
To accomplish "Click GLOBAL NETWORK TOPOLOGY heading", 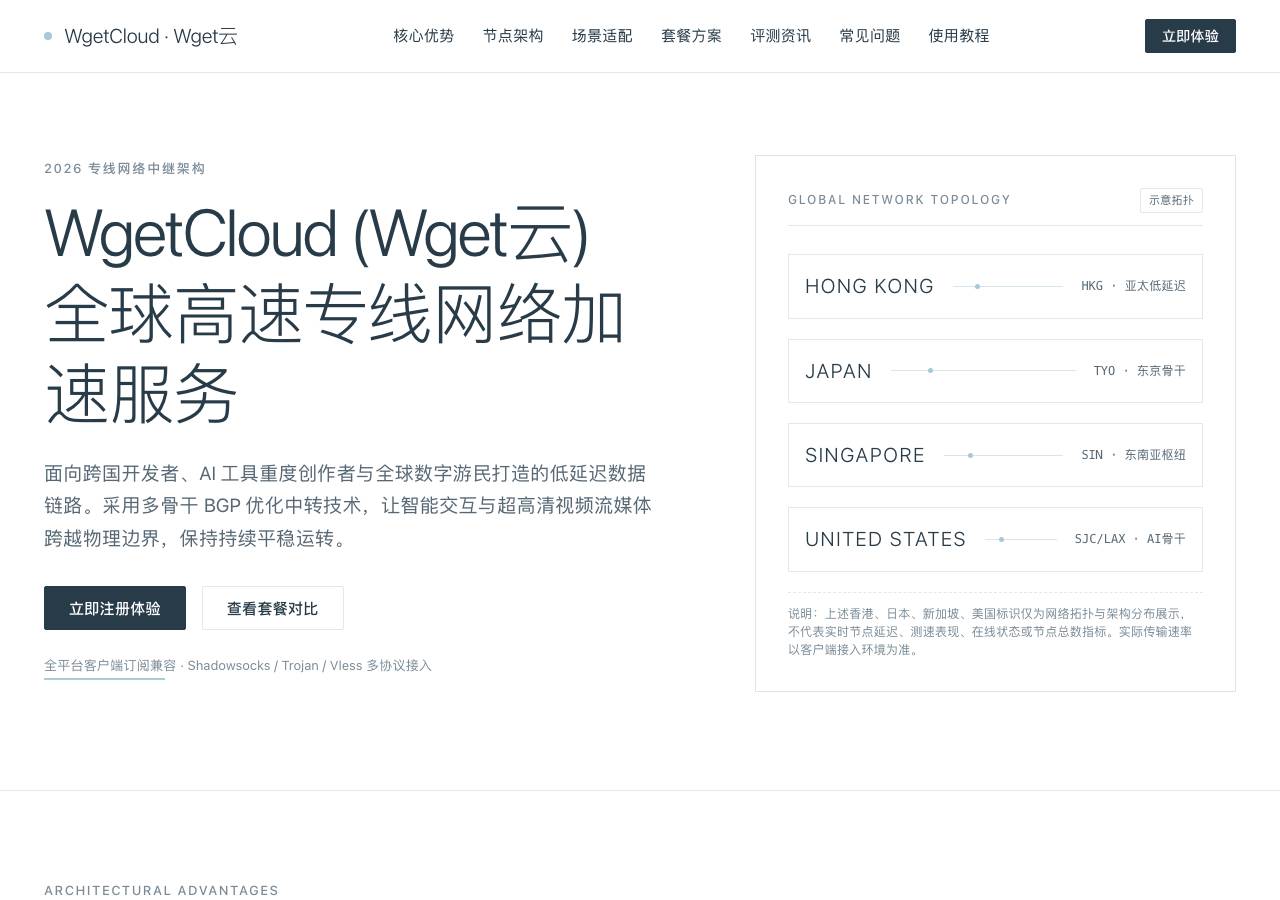I will [x=899, y=200].
